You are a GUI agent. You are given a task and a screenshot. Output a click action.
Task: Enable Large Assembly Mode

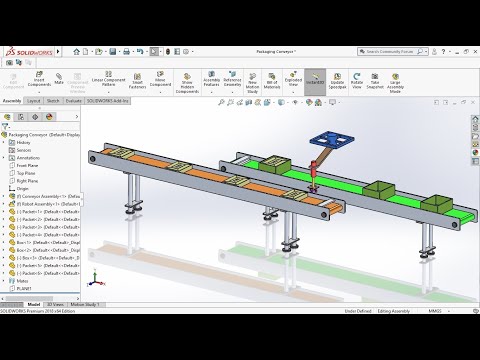point(395,83)
